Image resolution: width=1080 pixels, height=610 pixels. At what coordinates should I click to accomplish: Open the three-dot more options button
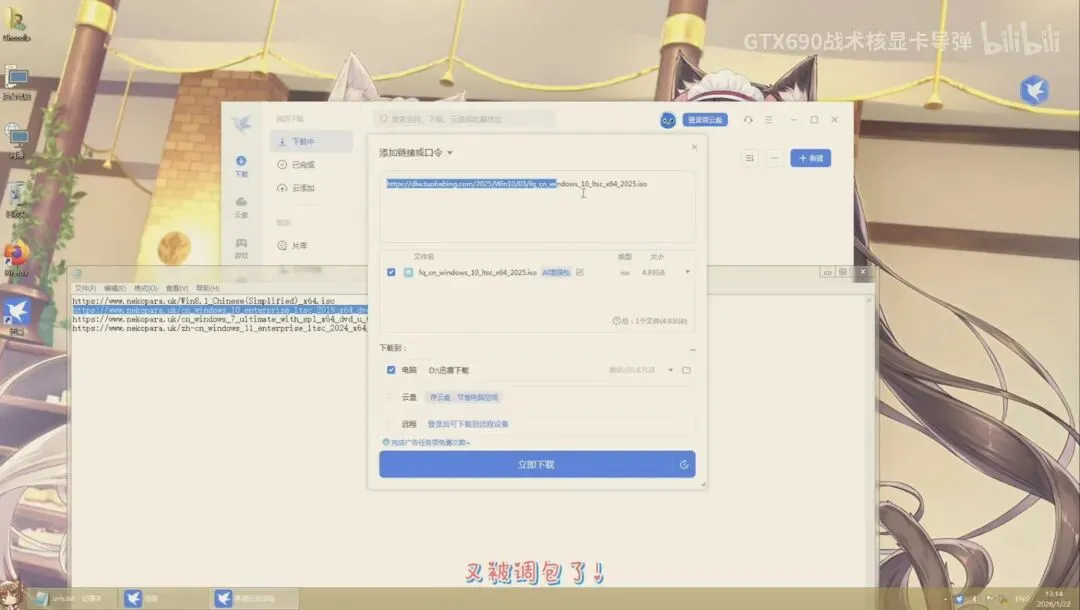click(x=774, y=158)
